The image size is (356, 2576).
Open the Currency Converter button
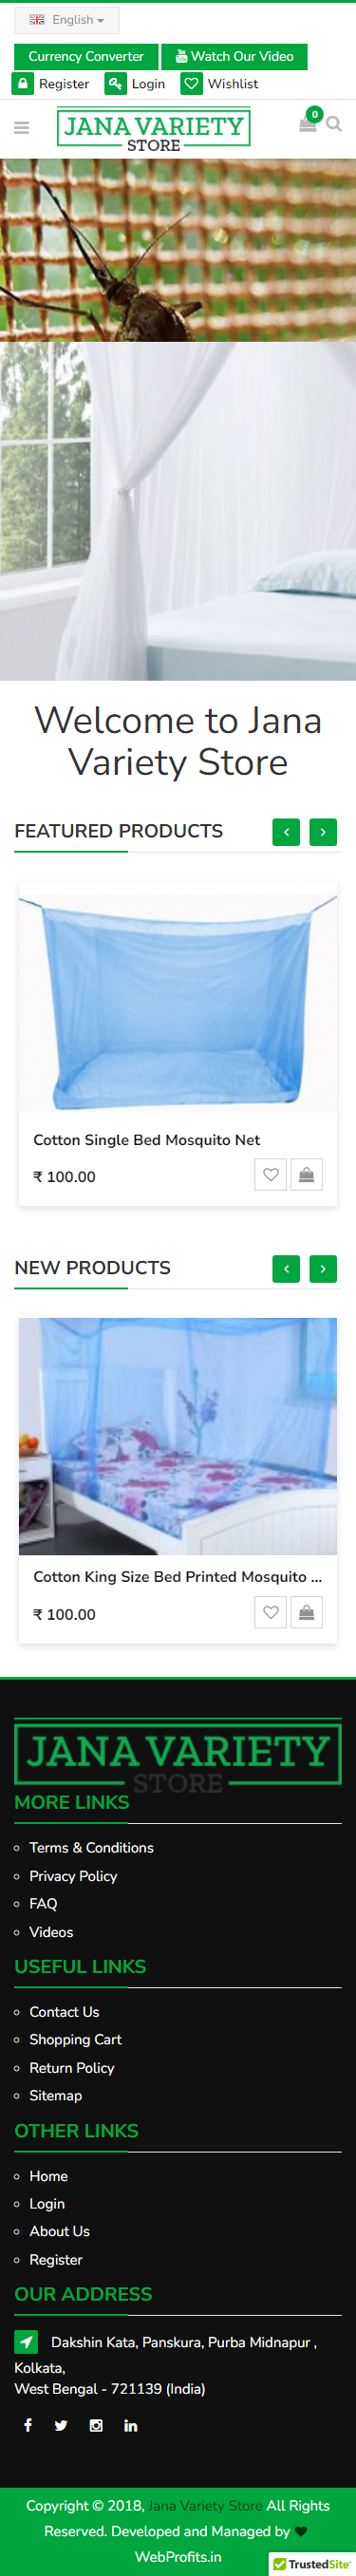[86, 57]
